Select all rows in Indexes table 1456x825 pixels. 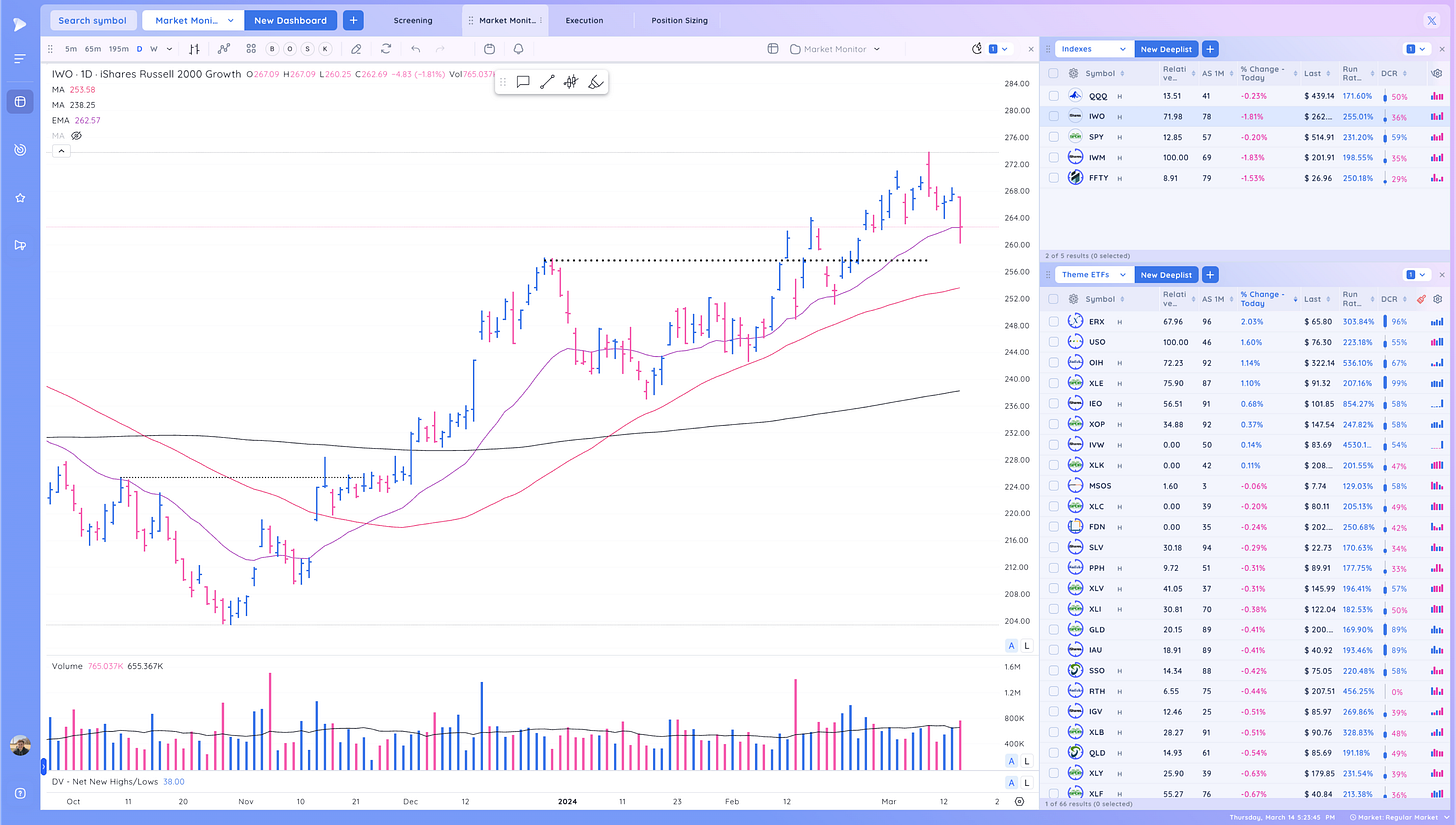(1053, 73)
